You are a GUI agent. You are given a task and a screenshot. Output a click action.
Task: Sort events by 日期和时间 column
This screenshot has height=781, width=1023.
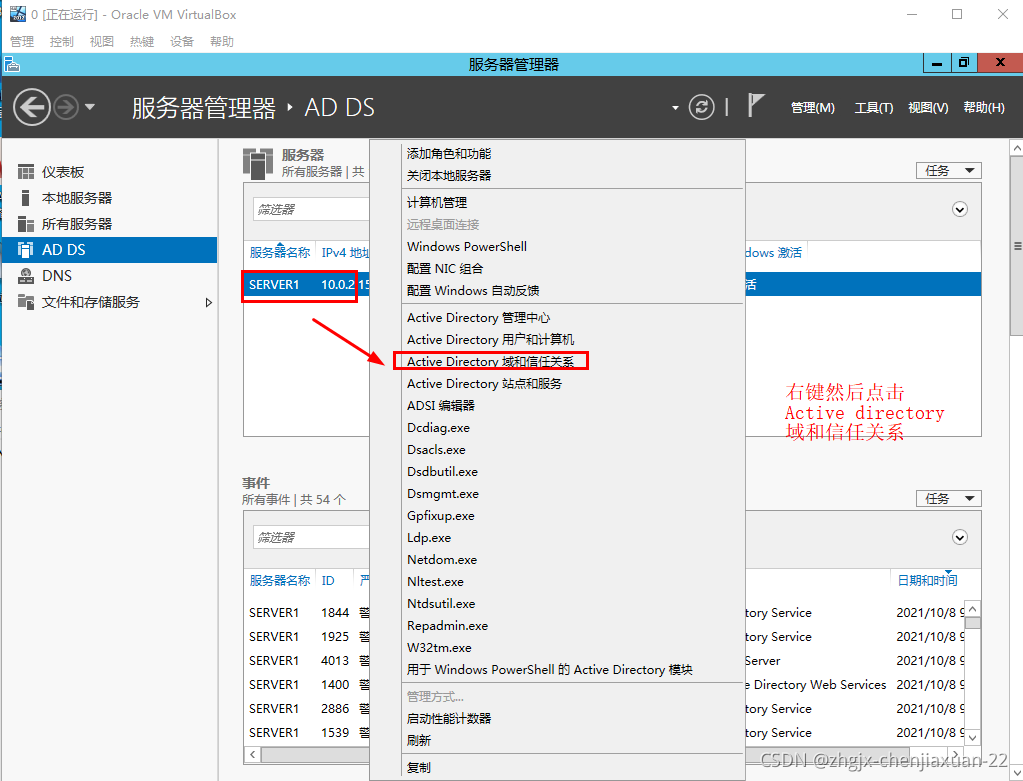[x=927, y=581]
